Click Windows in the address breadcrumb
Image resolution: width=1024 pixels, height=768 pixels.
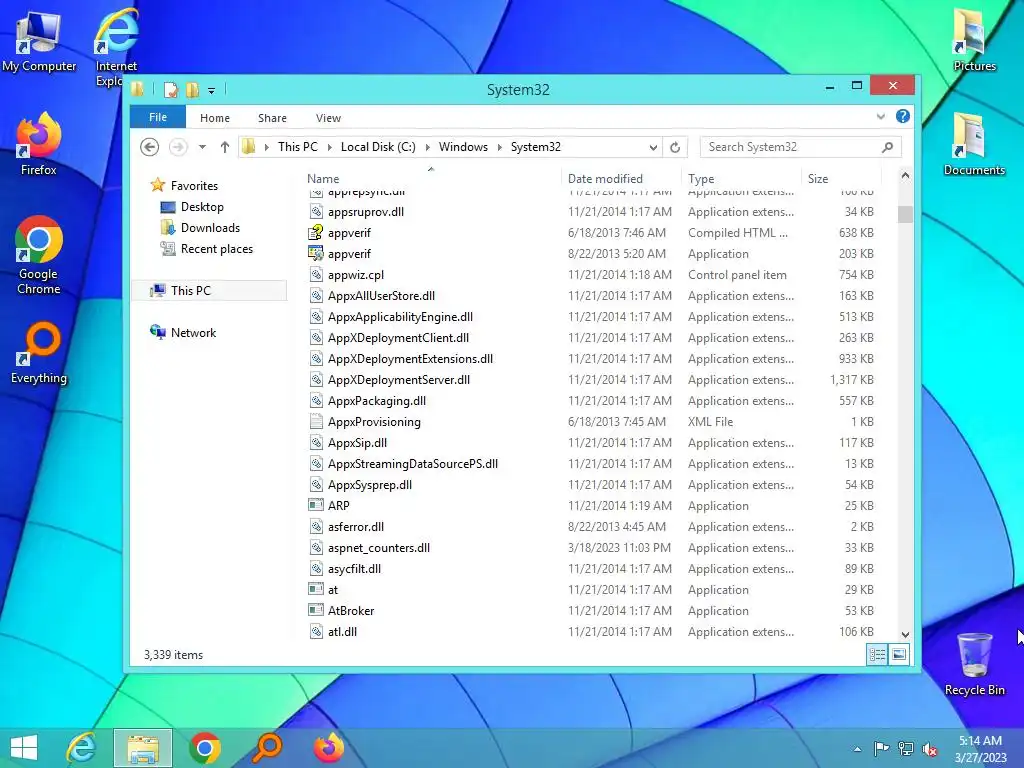coord(463,147)
